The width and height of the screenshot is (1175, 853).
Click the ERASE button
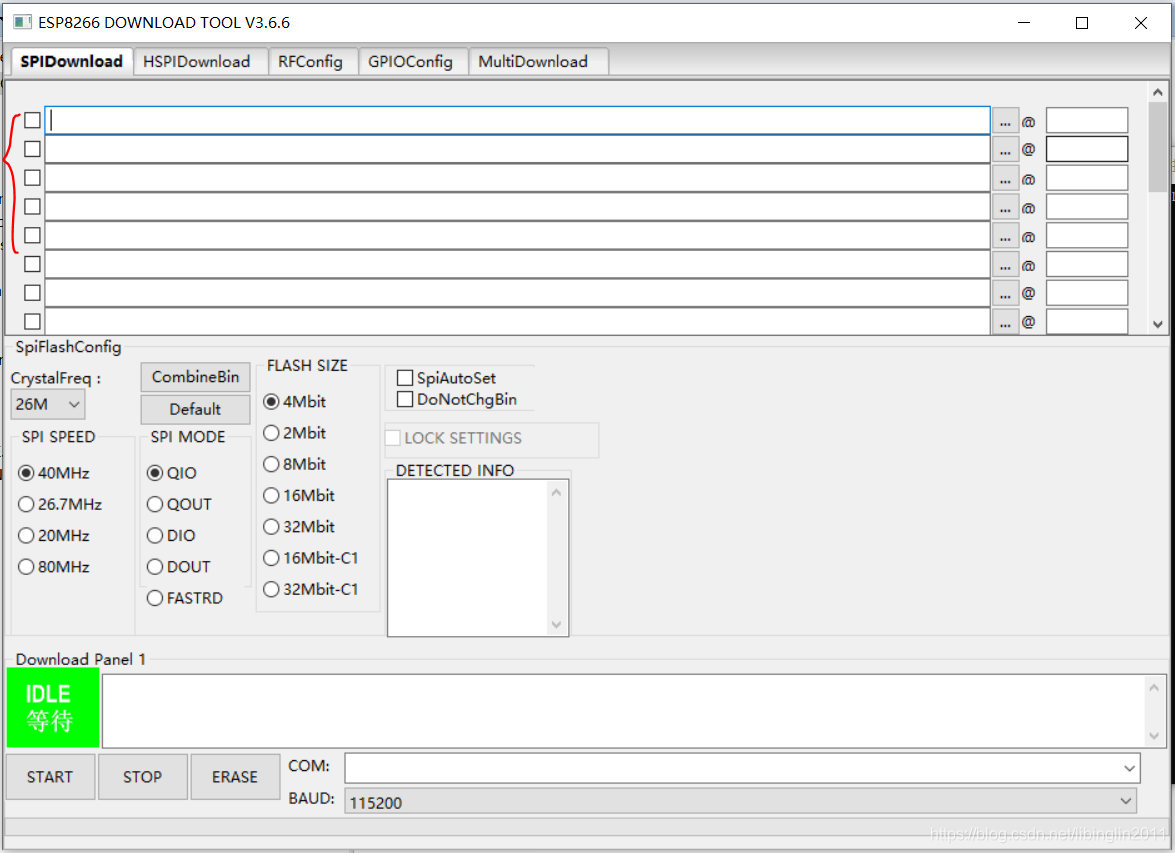click(235, 777)
